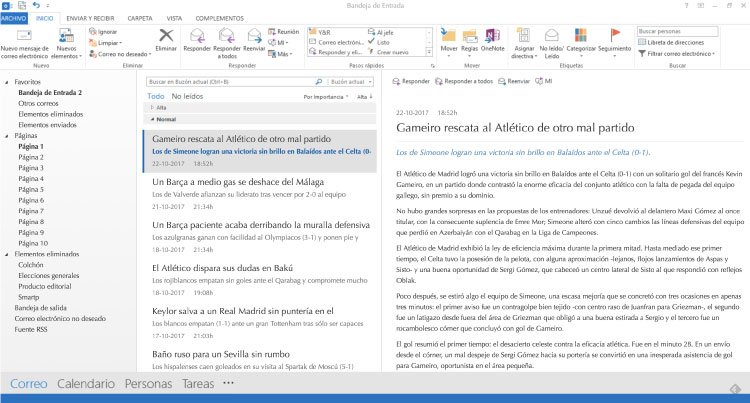The height and width of the screenshot is (403, 750).
Task: Open the email 'Baño ruso para un Sevilla sin rumbo'
Action: click(x=260, y=359)
